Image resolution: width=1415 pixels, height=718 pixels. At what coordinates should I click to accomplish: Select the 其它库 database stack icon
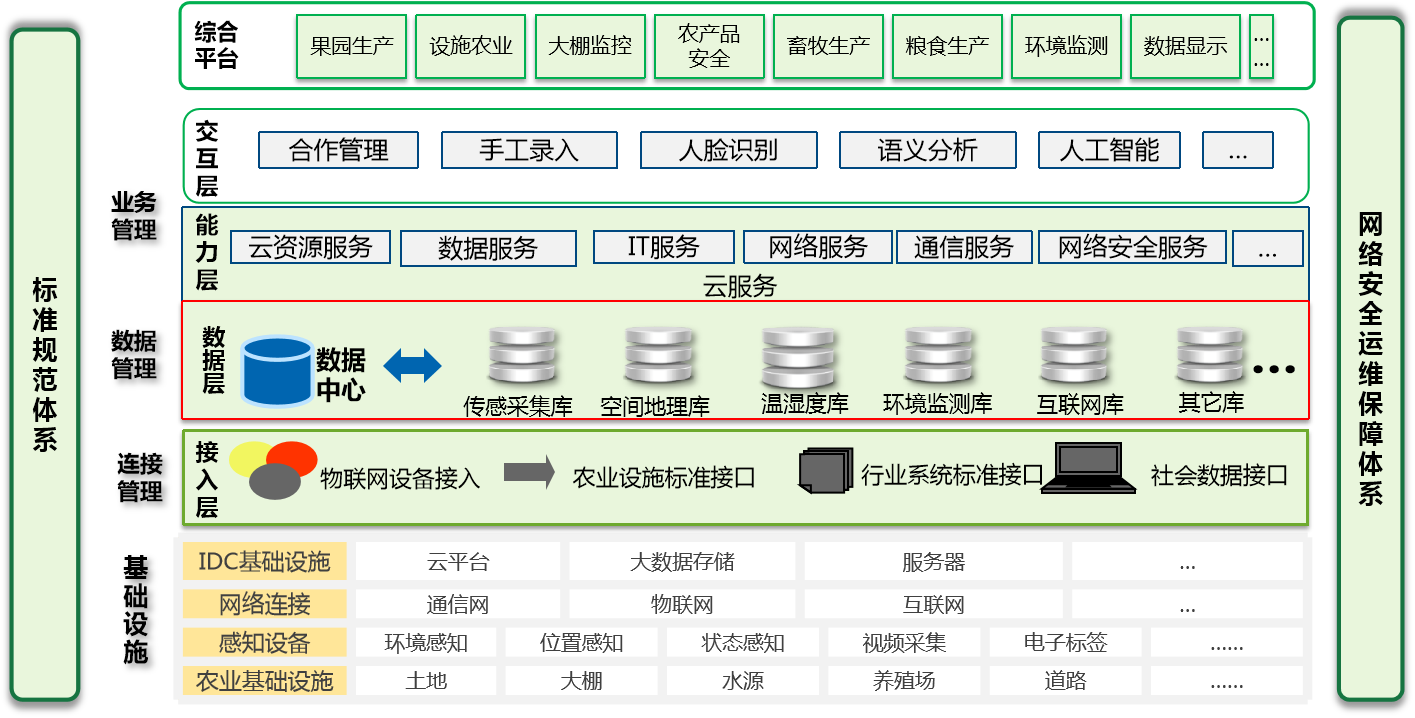click(1209, 357)
